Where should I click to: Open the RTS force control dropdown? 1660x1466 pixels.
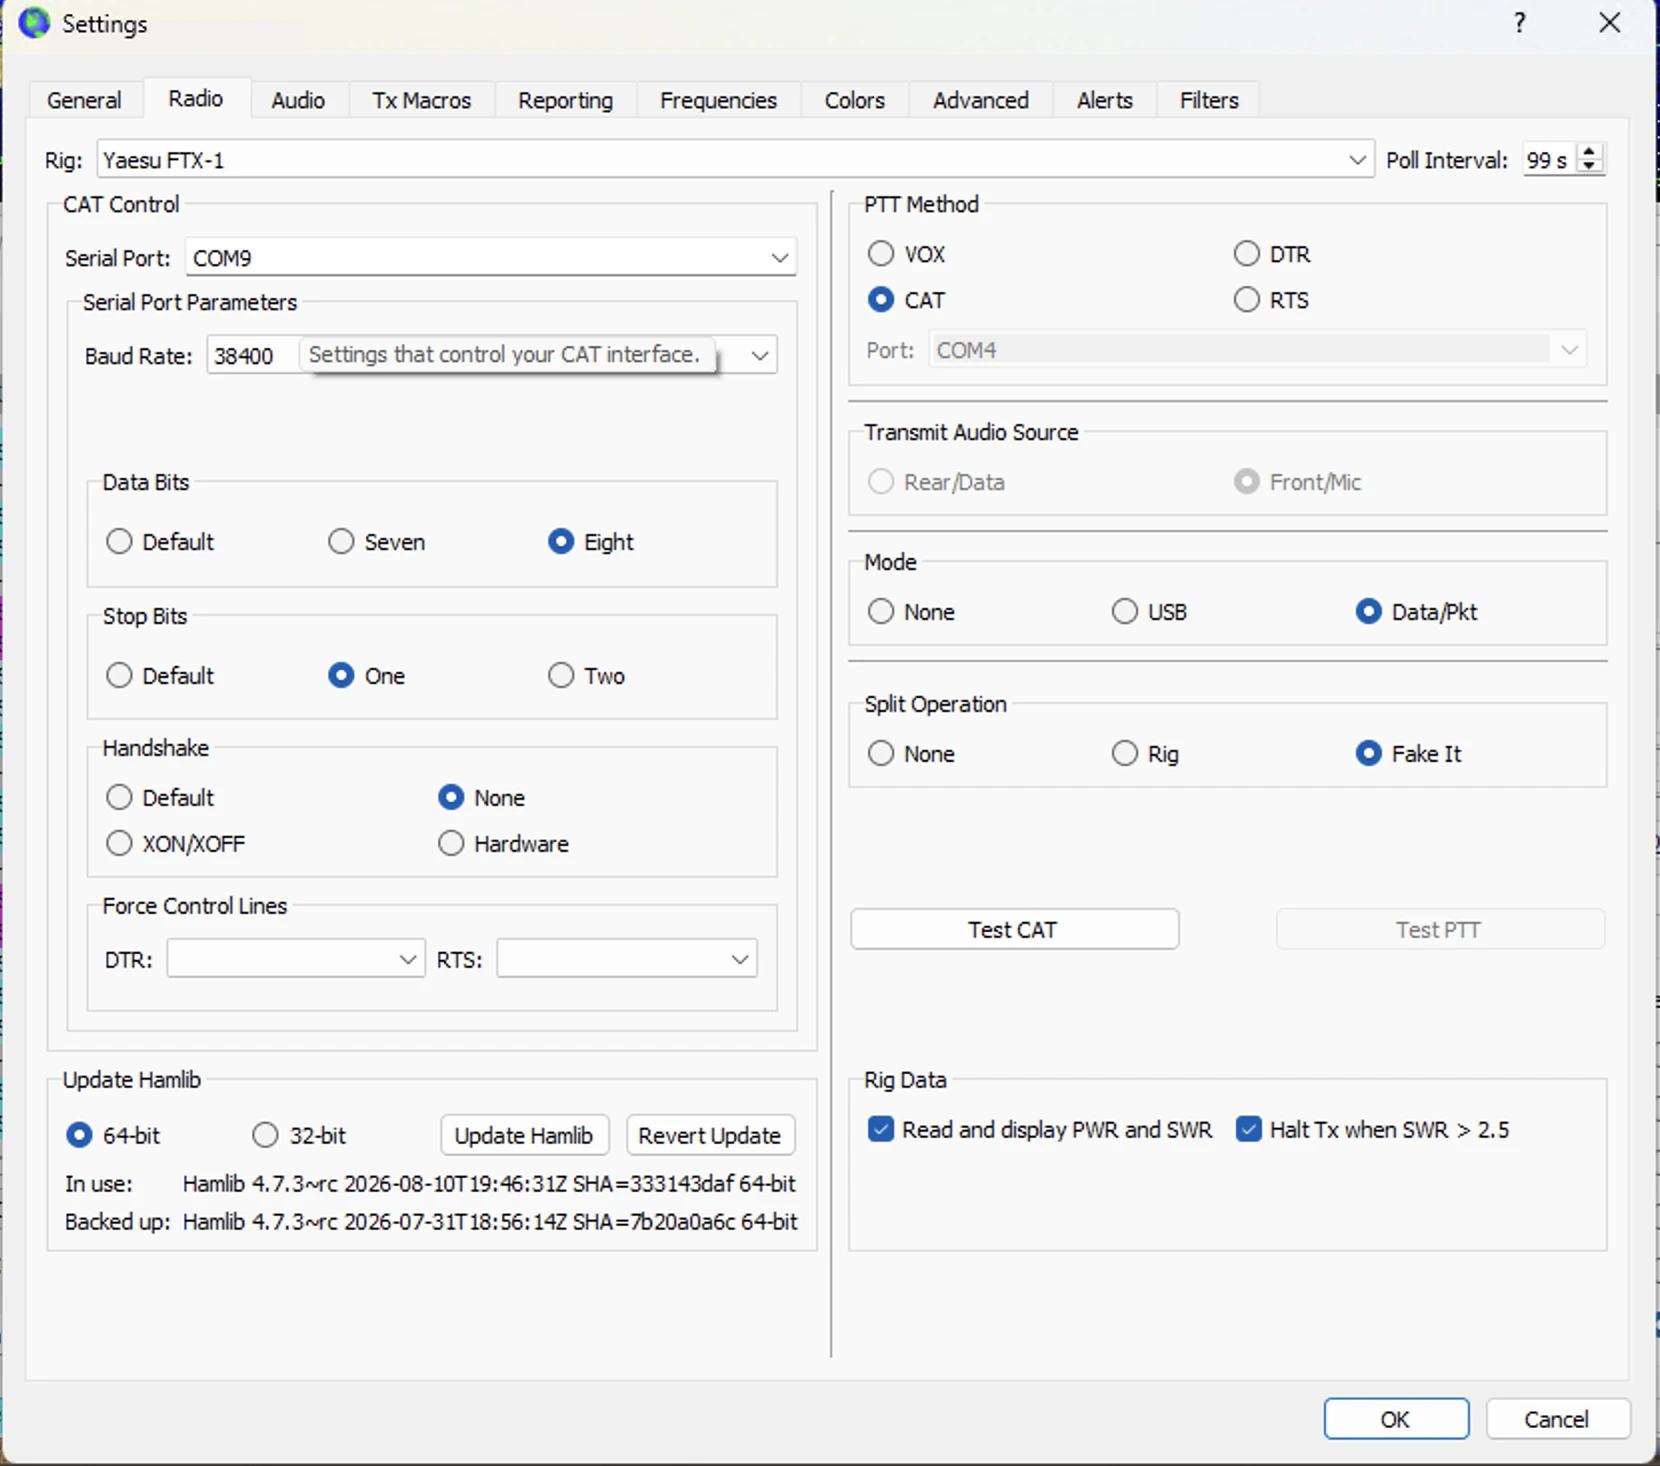[626, 959]
